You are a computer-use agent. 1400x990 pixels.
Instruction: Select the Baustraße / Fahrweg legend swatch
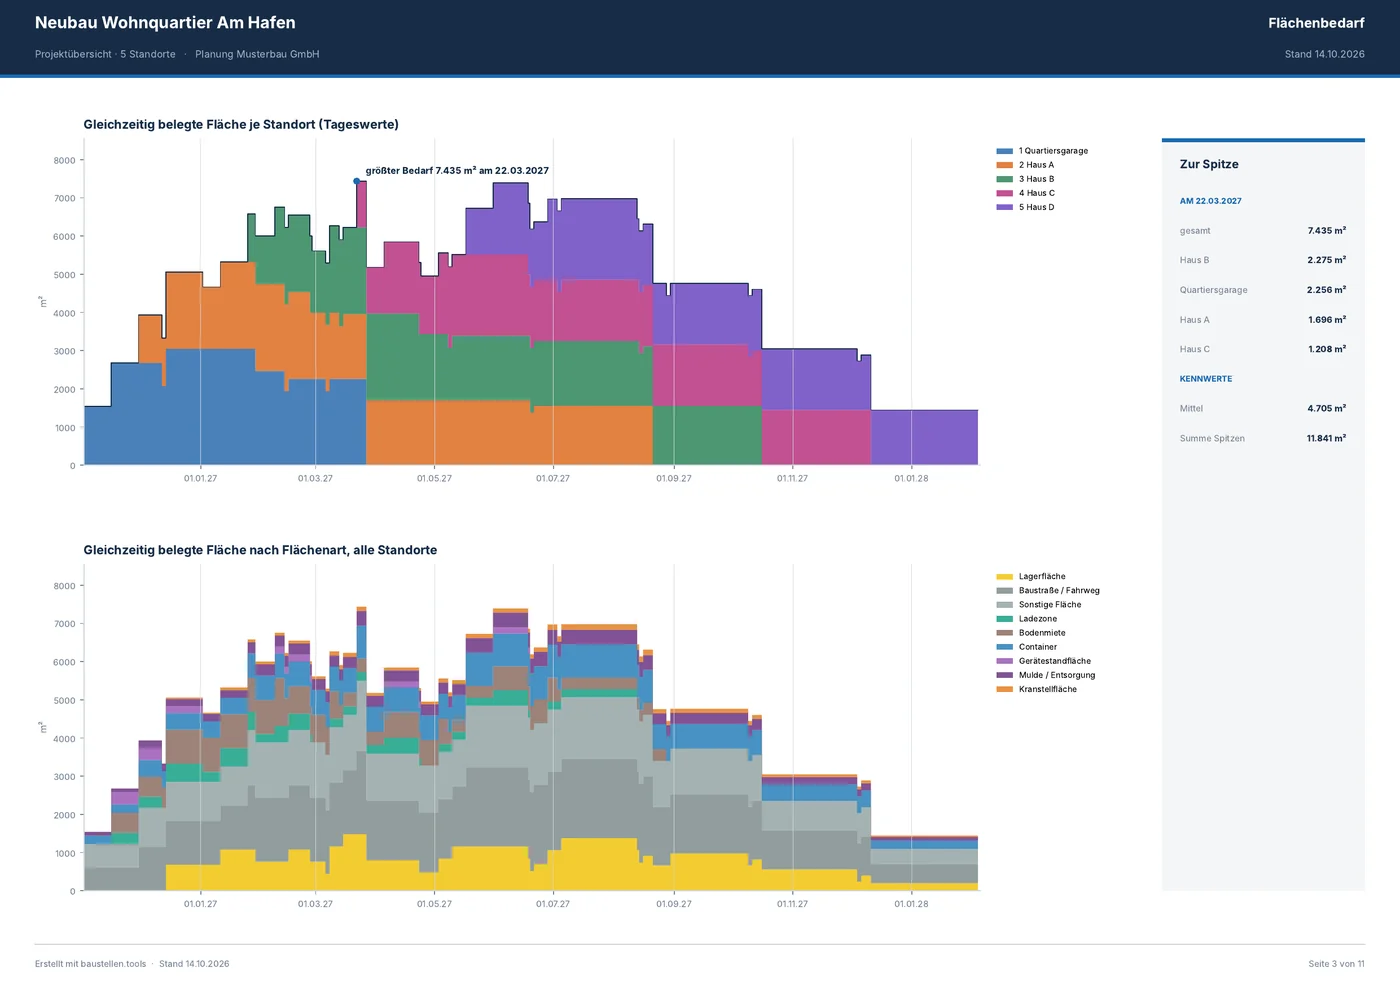coord(1004,591)
